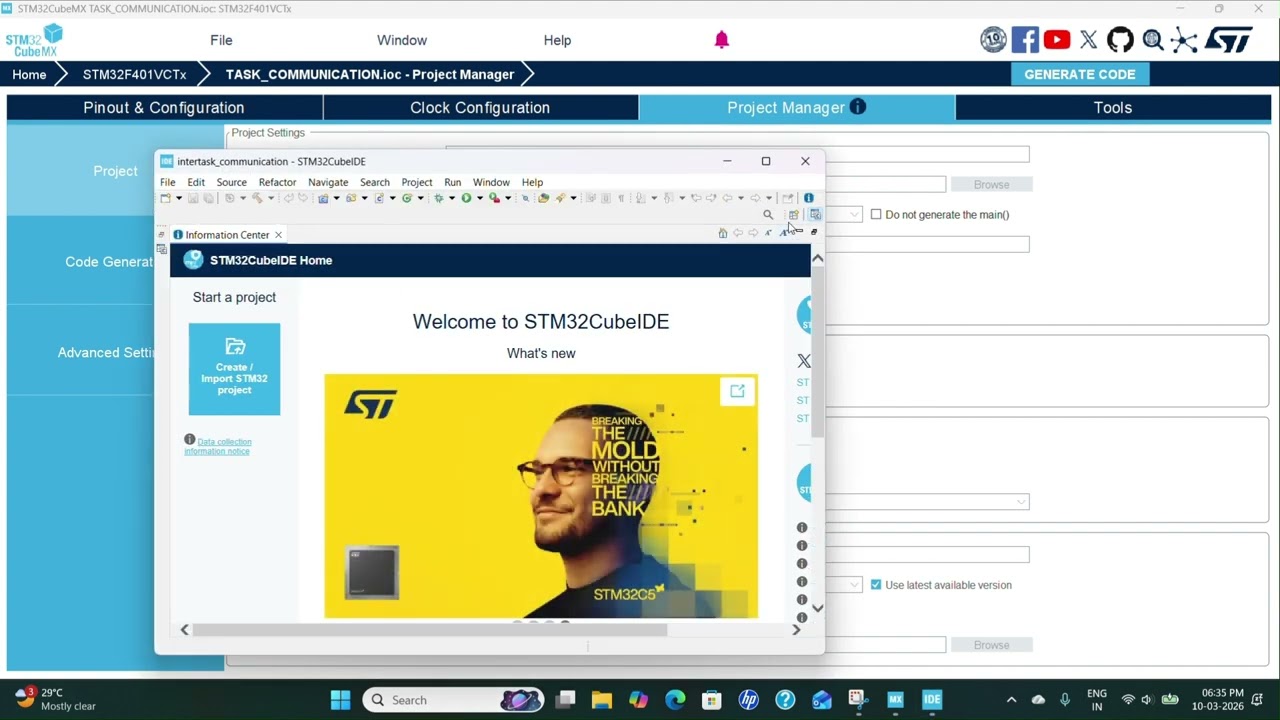Open the dropdown arrow next to the Build hammer
The image size is (1280, 720).
pyautogui.click(x=270, y=198)
